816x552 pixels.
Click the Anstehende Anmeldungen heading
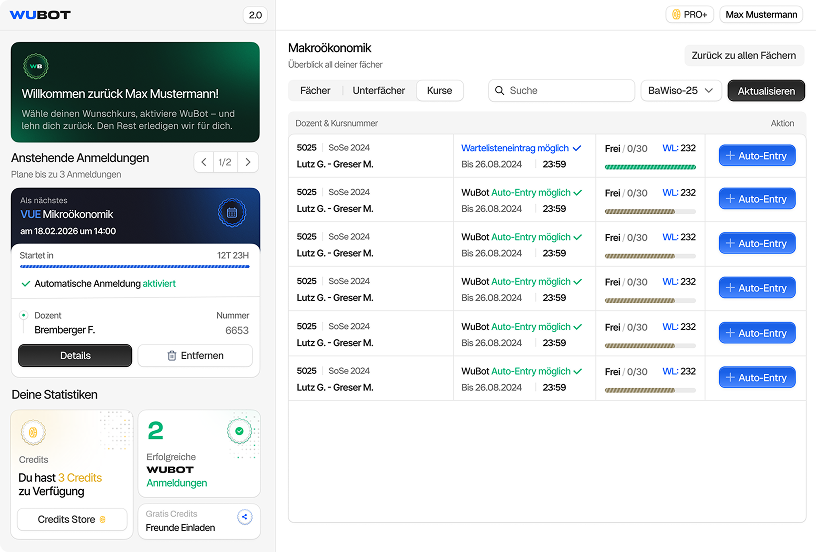[80, 158]
